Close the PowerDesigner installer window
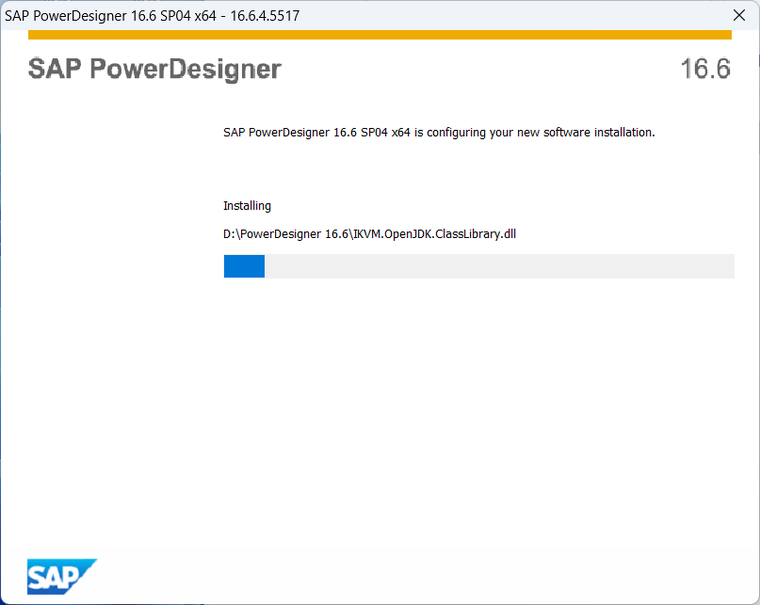This screenshot has height=605, width=760. click(739, 16)
